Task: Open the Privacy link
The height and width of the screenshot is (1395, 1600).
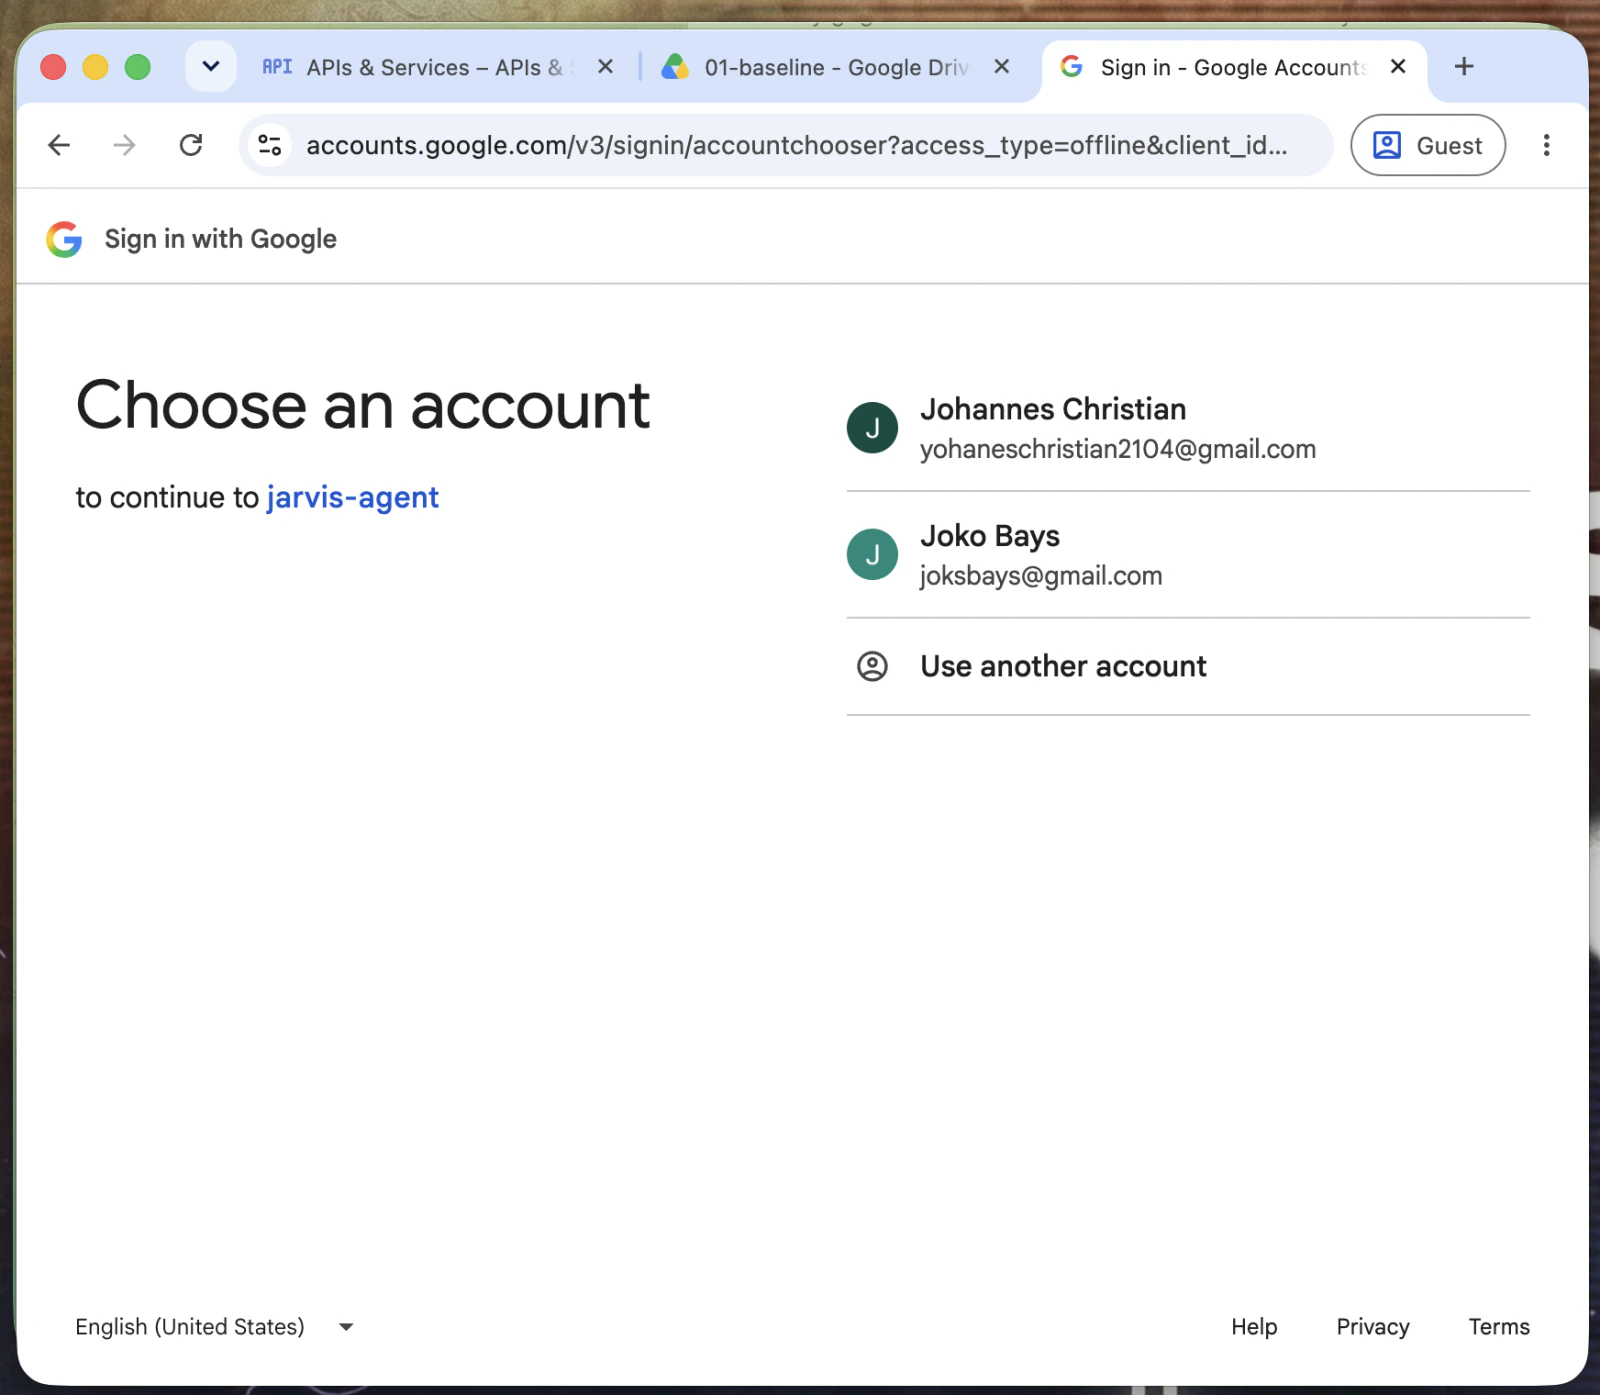Action: [1373, 1327]
